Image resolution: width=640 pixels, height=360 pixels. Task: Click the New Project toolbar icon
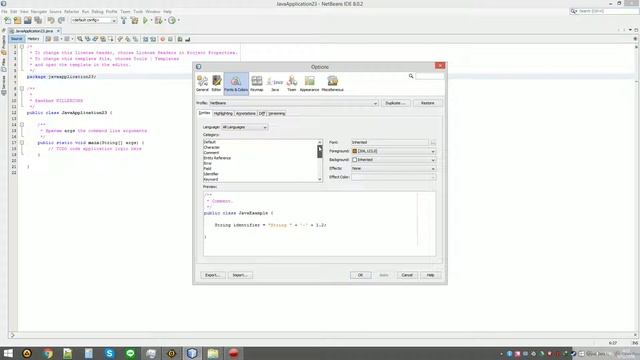pos(18,20)
